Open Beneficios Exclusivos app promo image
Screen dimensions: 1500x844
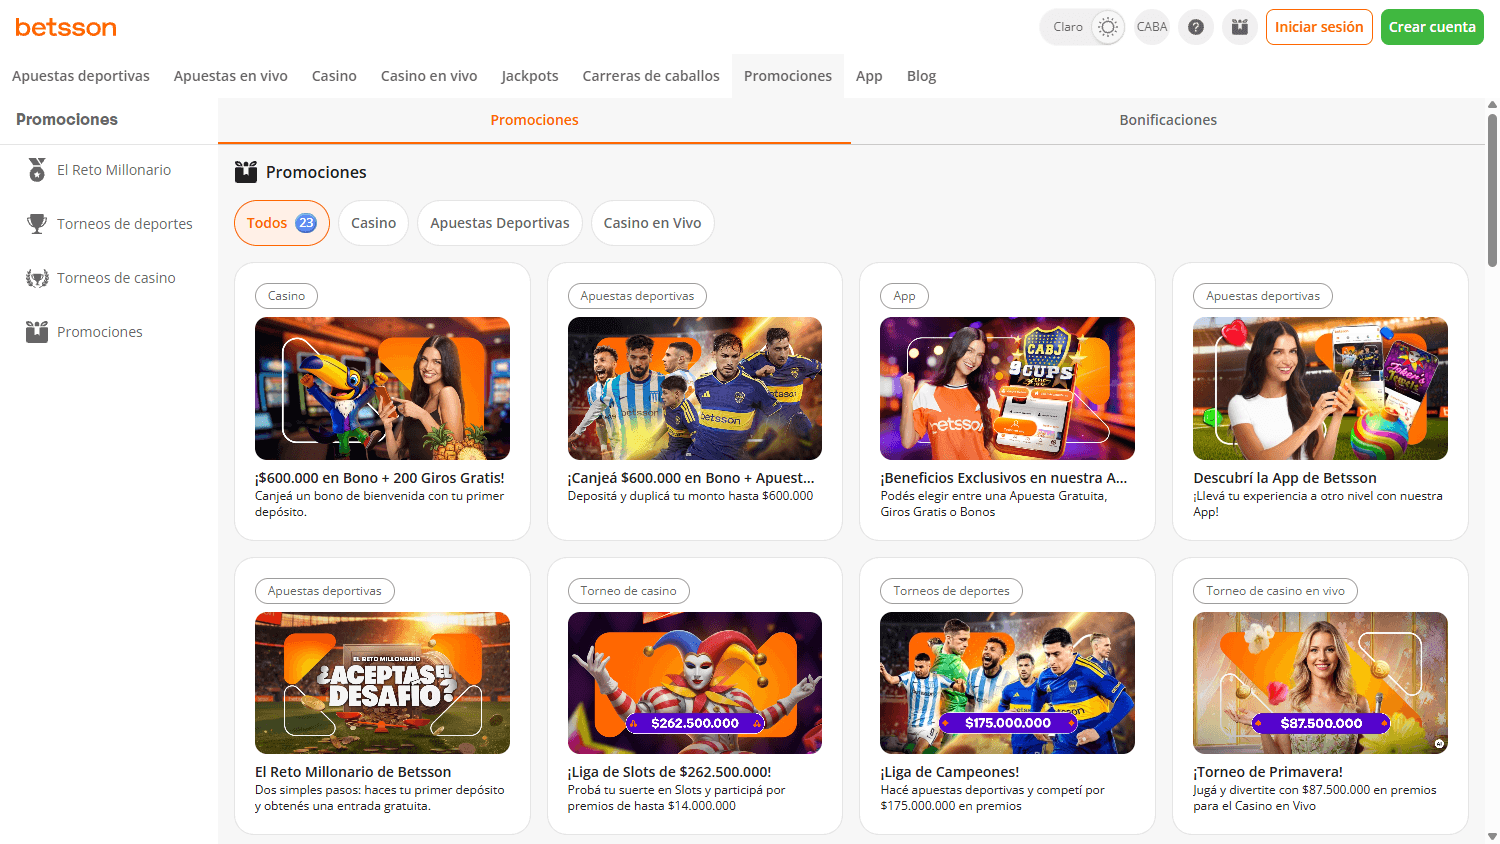point(1007,388)
